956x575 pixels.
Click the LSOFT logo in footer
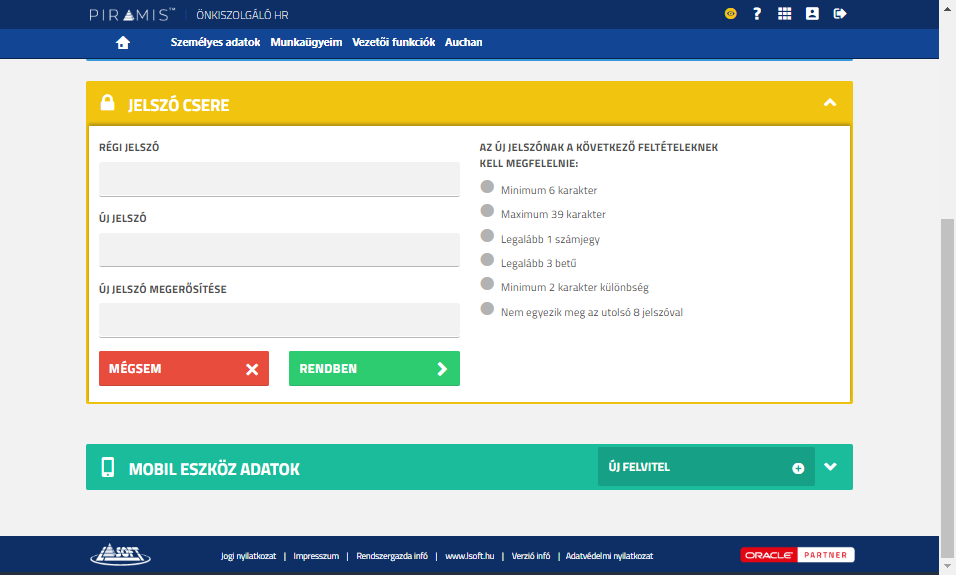coord(120,554)
